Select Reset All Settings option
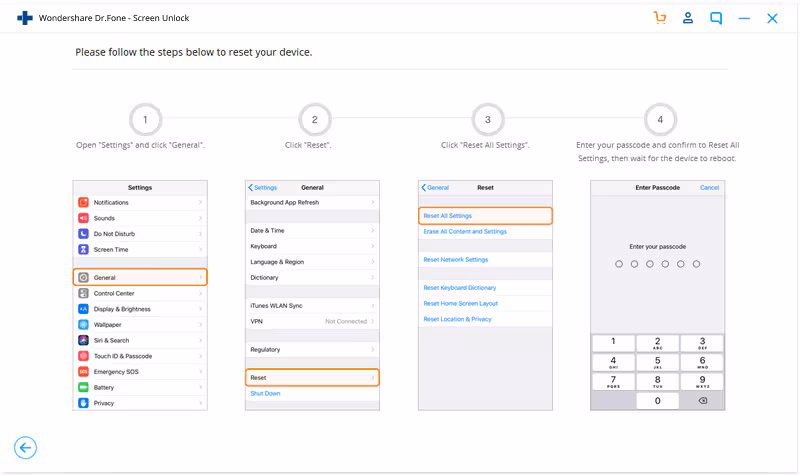 point(485,216)
